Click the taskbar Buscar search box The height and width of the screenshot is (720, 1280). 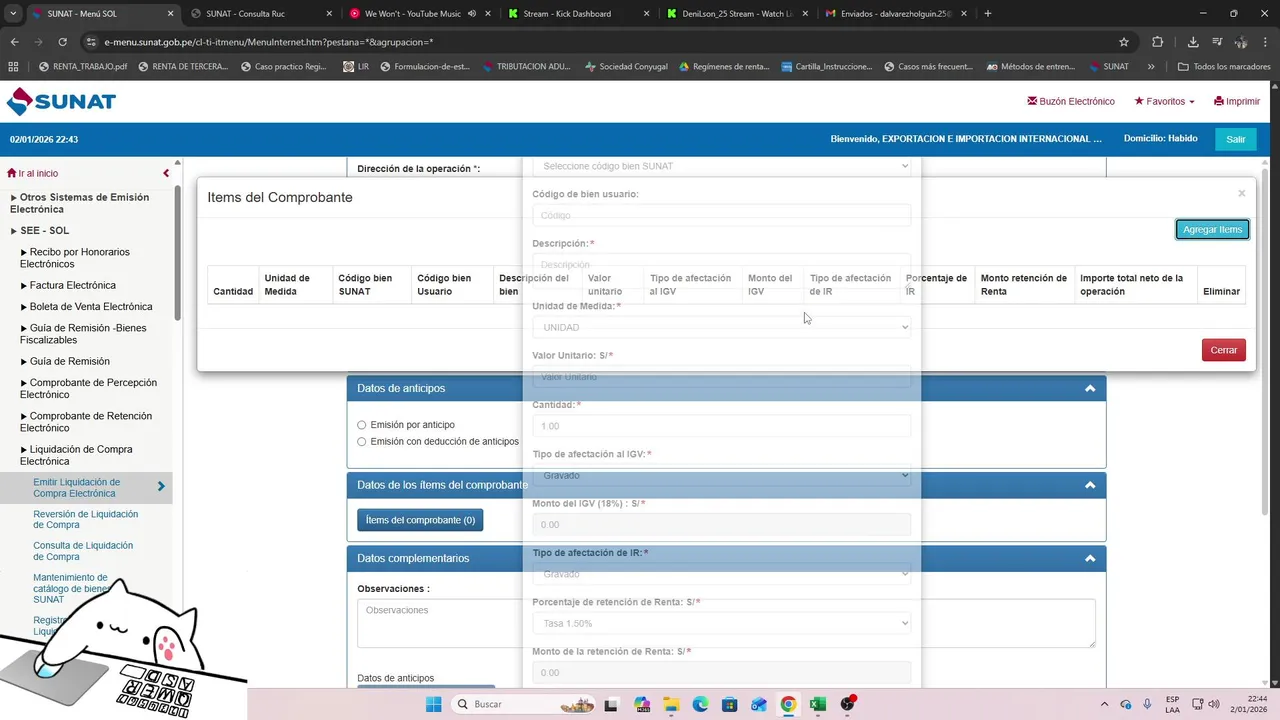click(524, 704)
